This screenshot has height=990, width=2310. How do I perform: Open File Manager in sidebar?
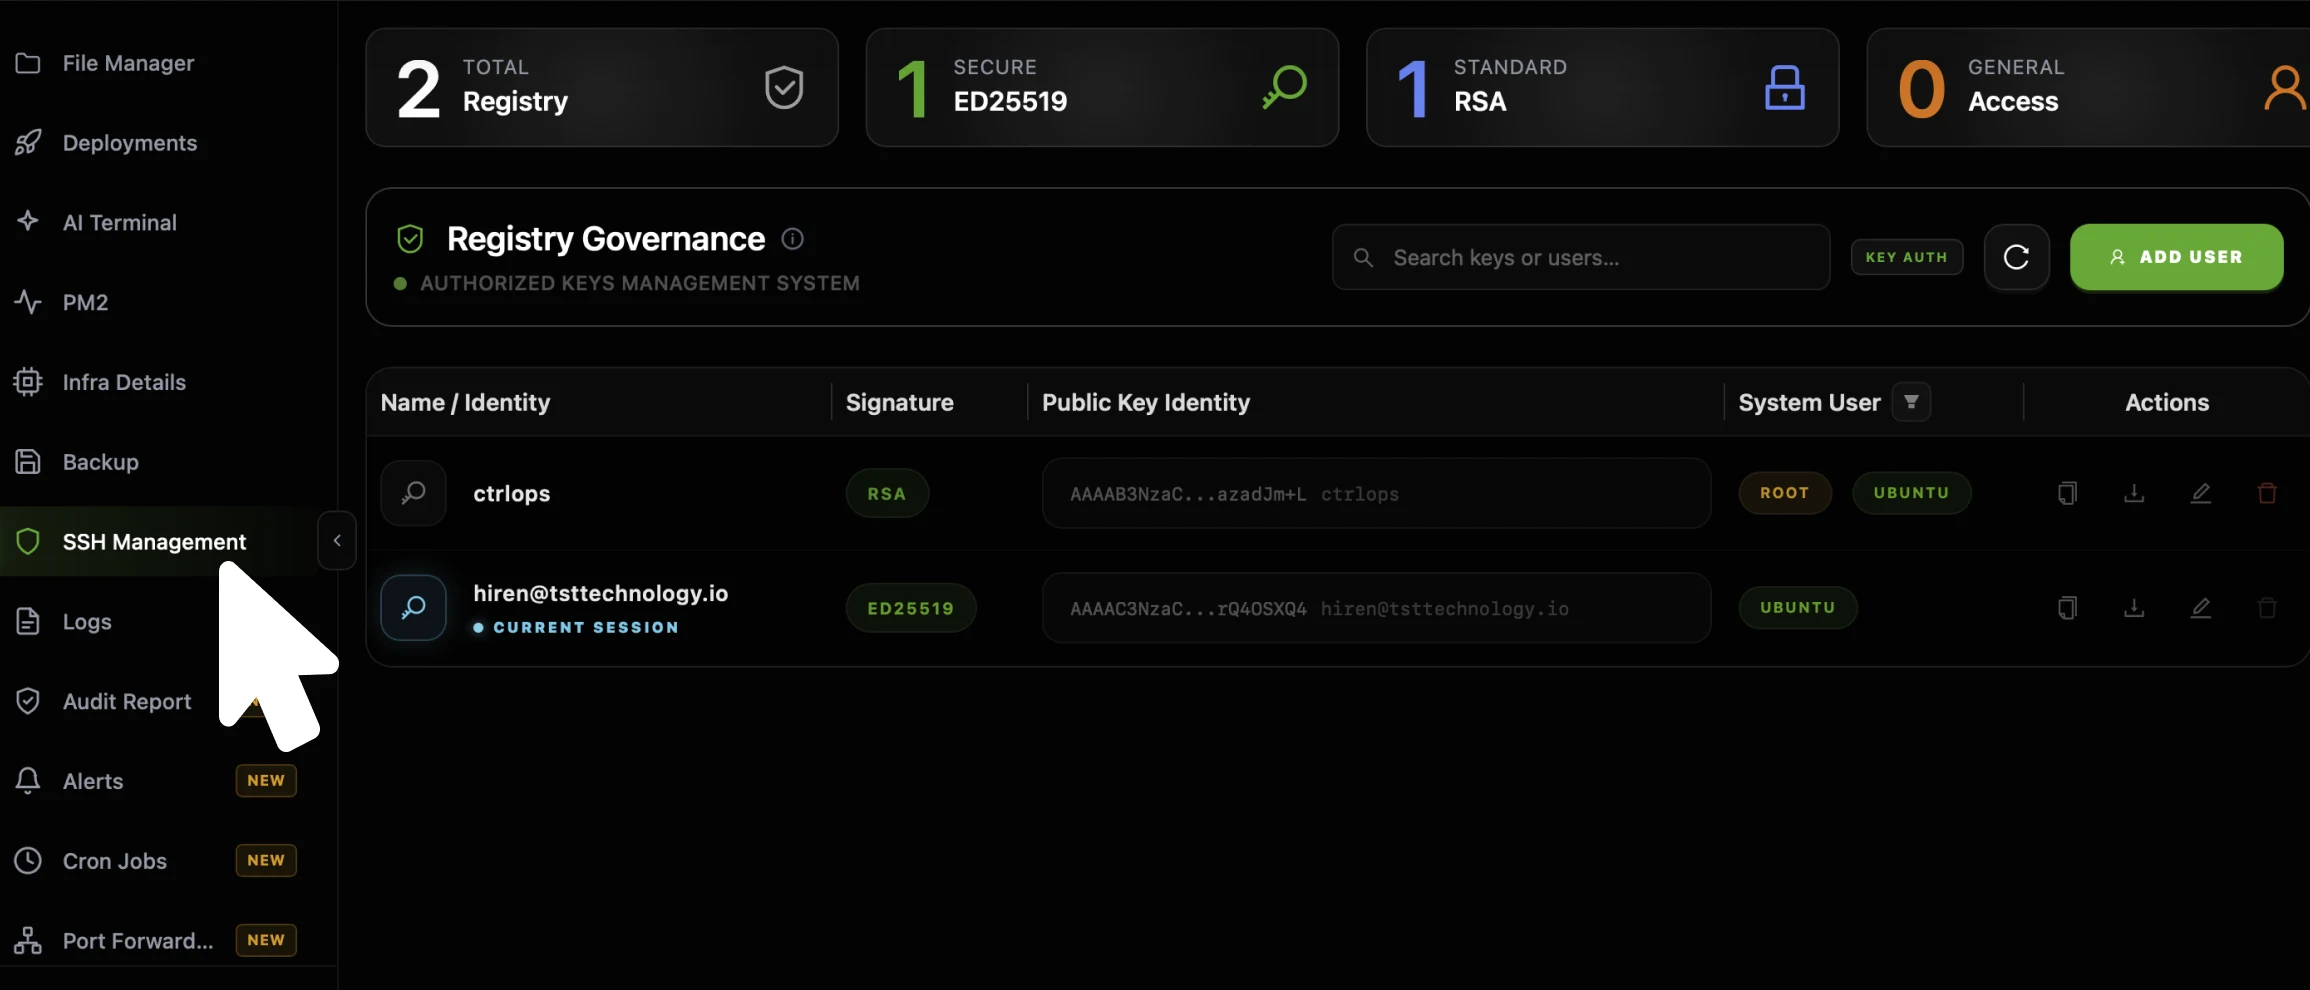coord(128,63)
